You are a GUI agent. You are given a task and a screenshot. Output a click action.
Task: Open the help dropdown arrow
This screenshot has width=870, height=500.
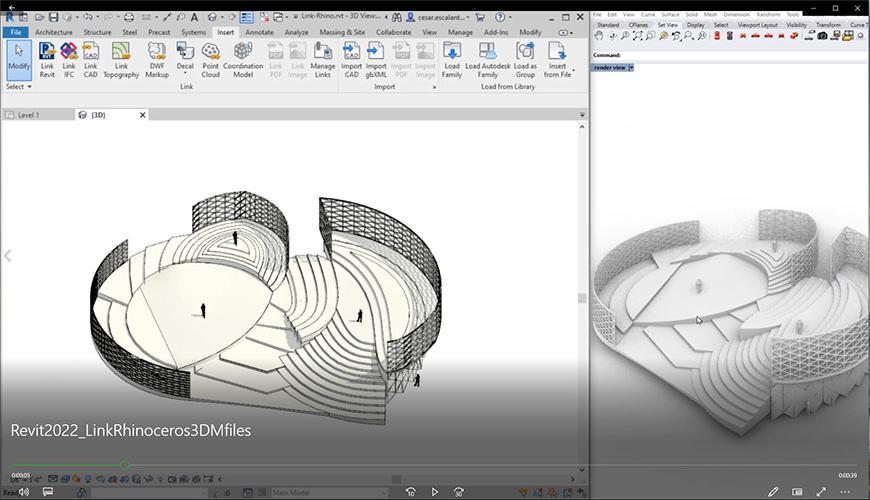(x=510, y=18)
